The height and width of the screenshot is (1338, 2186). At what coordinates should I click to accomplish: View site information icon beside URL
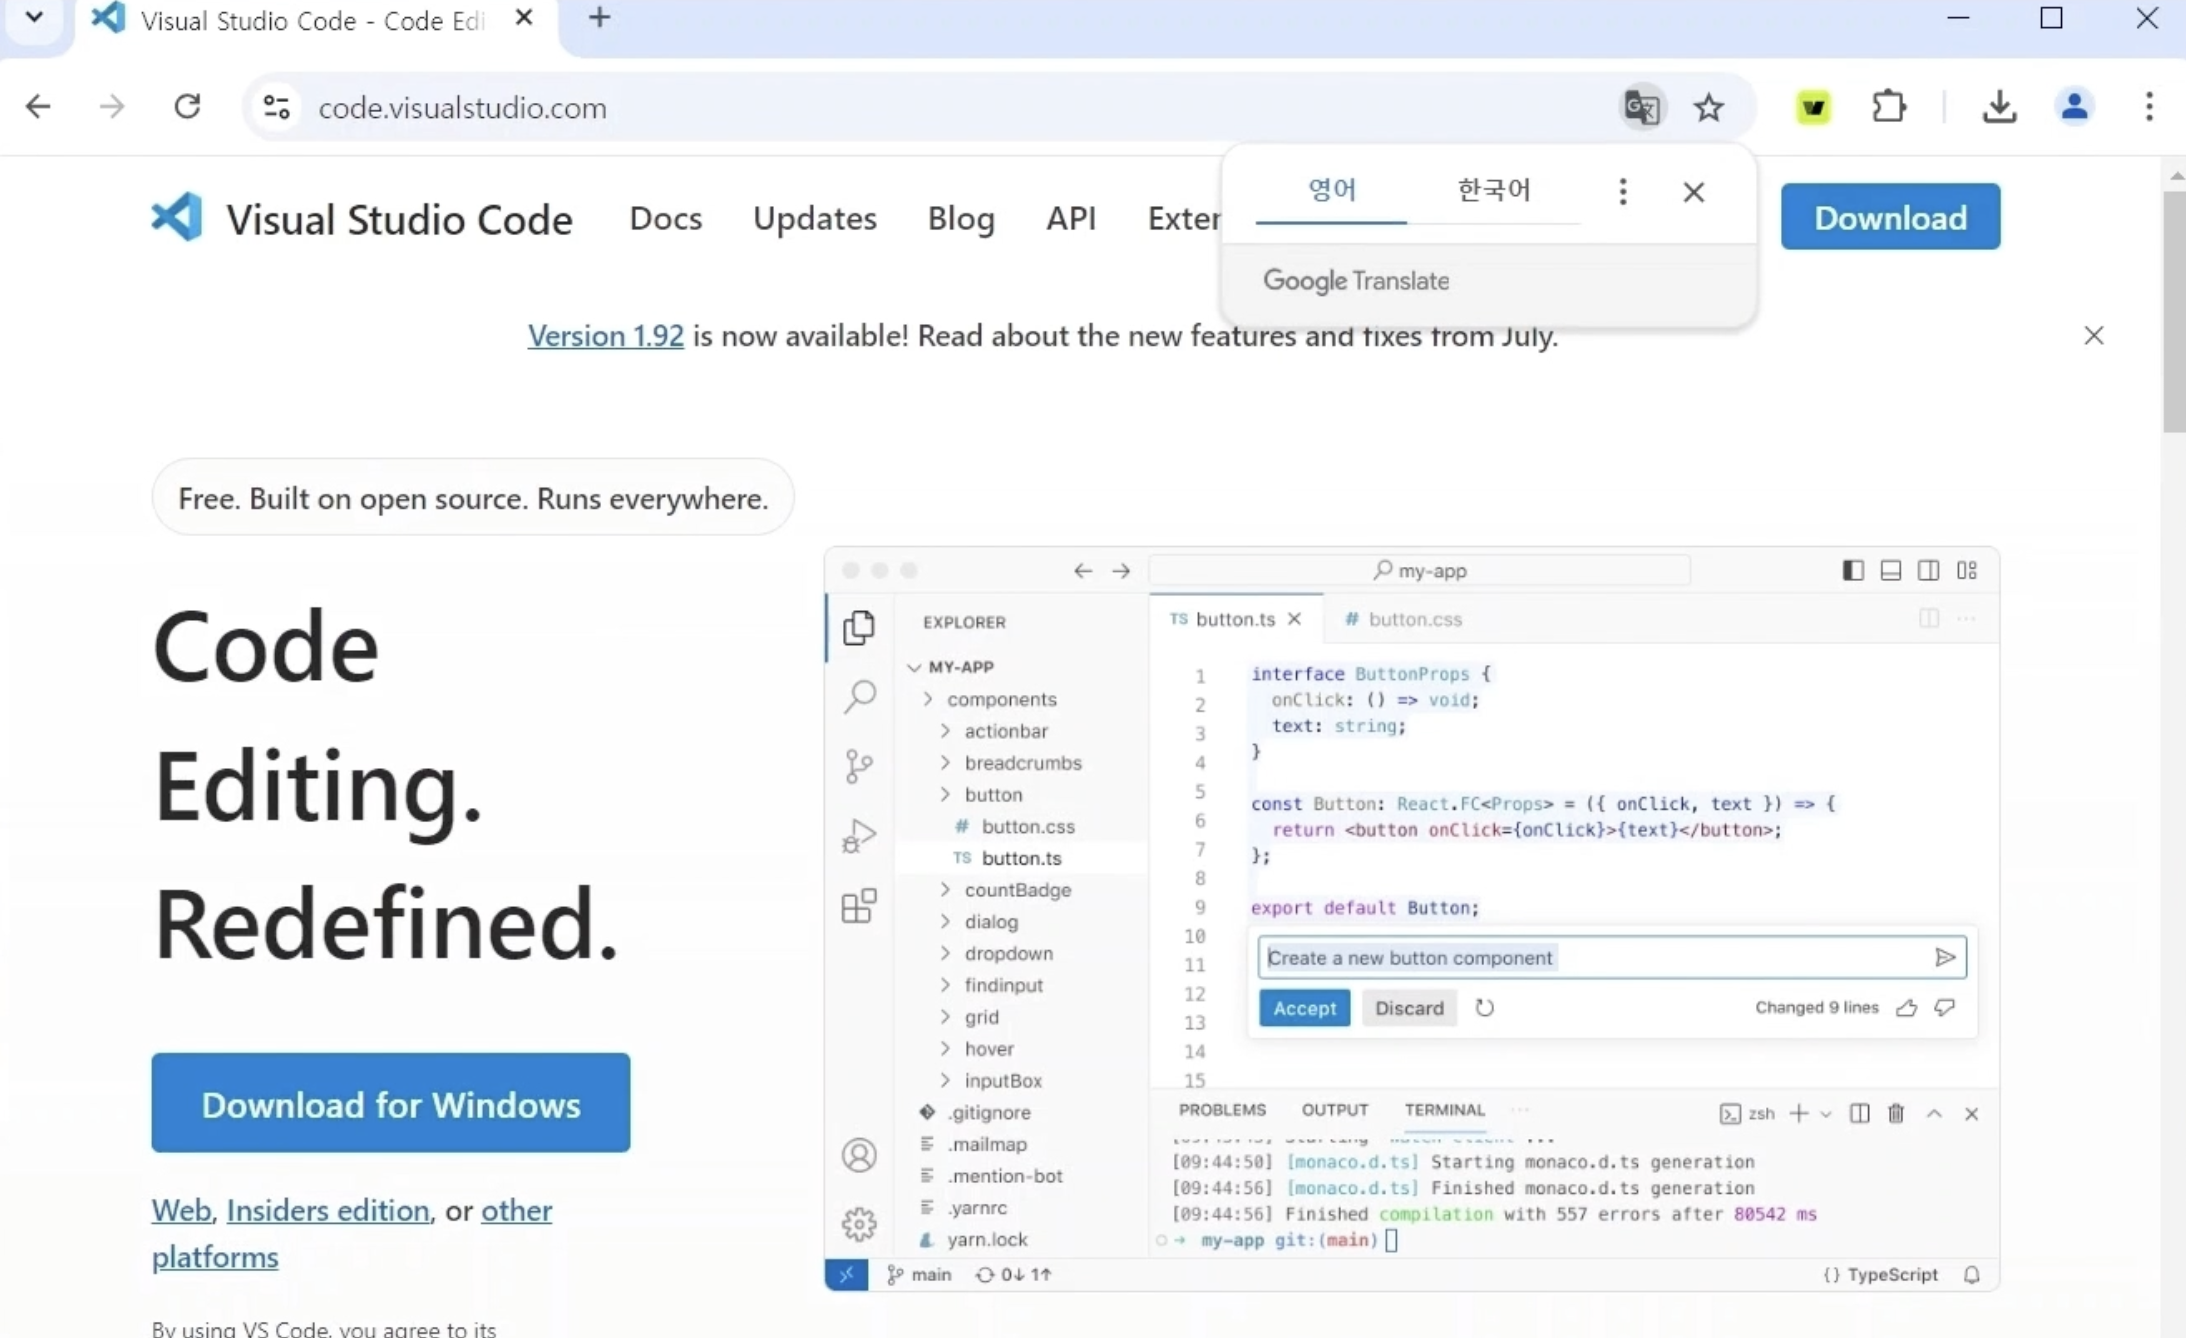pos(276,107)
